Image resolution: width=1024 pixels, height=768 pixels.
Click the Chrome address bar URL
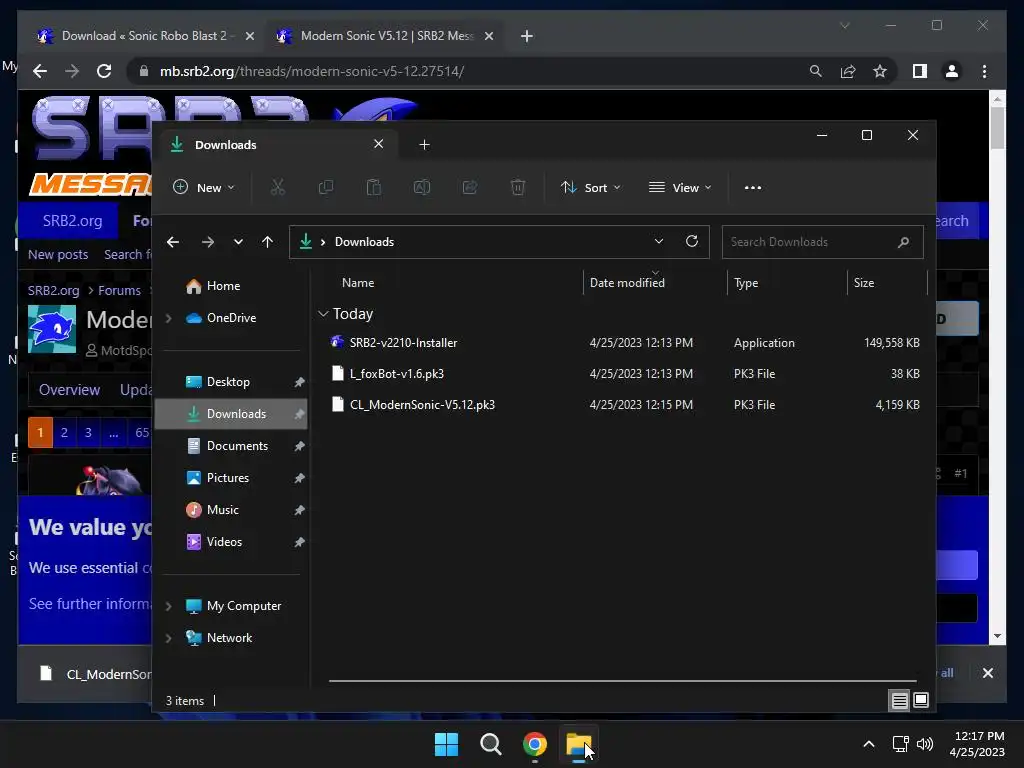(312, 71)
